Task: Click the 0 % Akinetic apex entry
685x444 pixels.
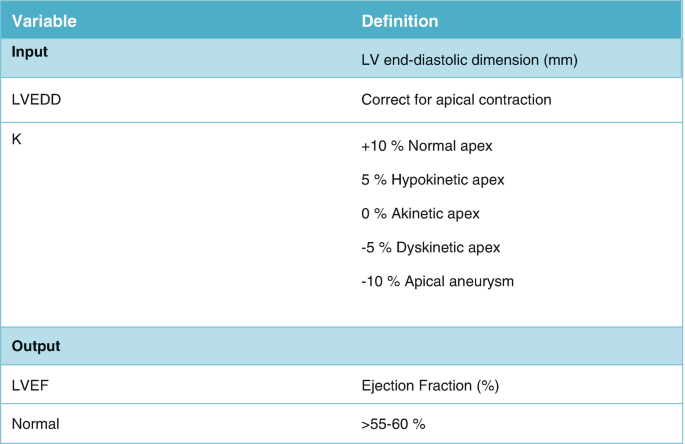Action: click(x=420, y=214)
